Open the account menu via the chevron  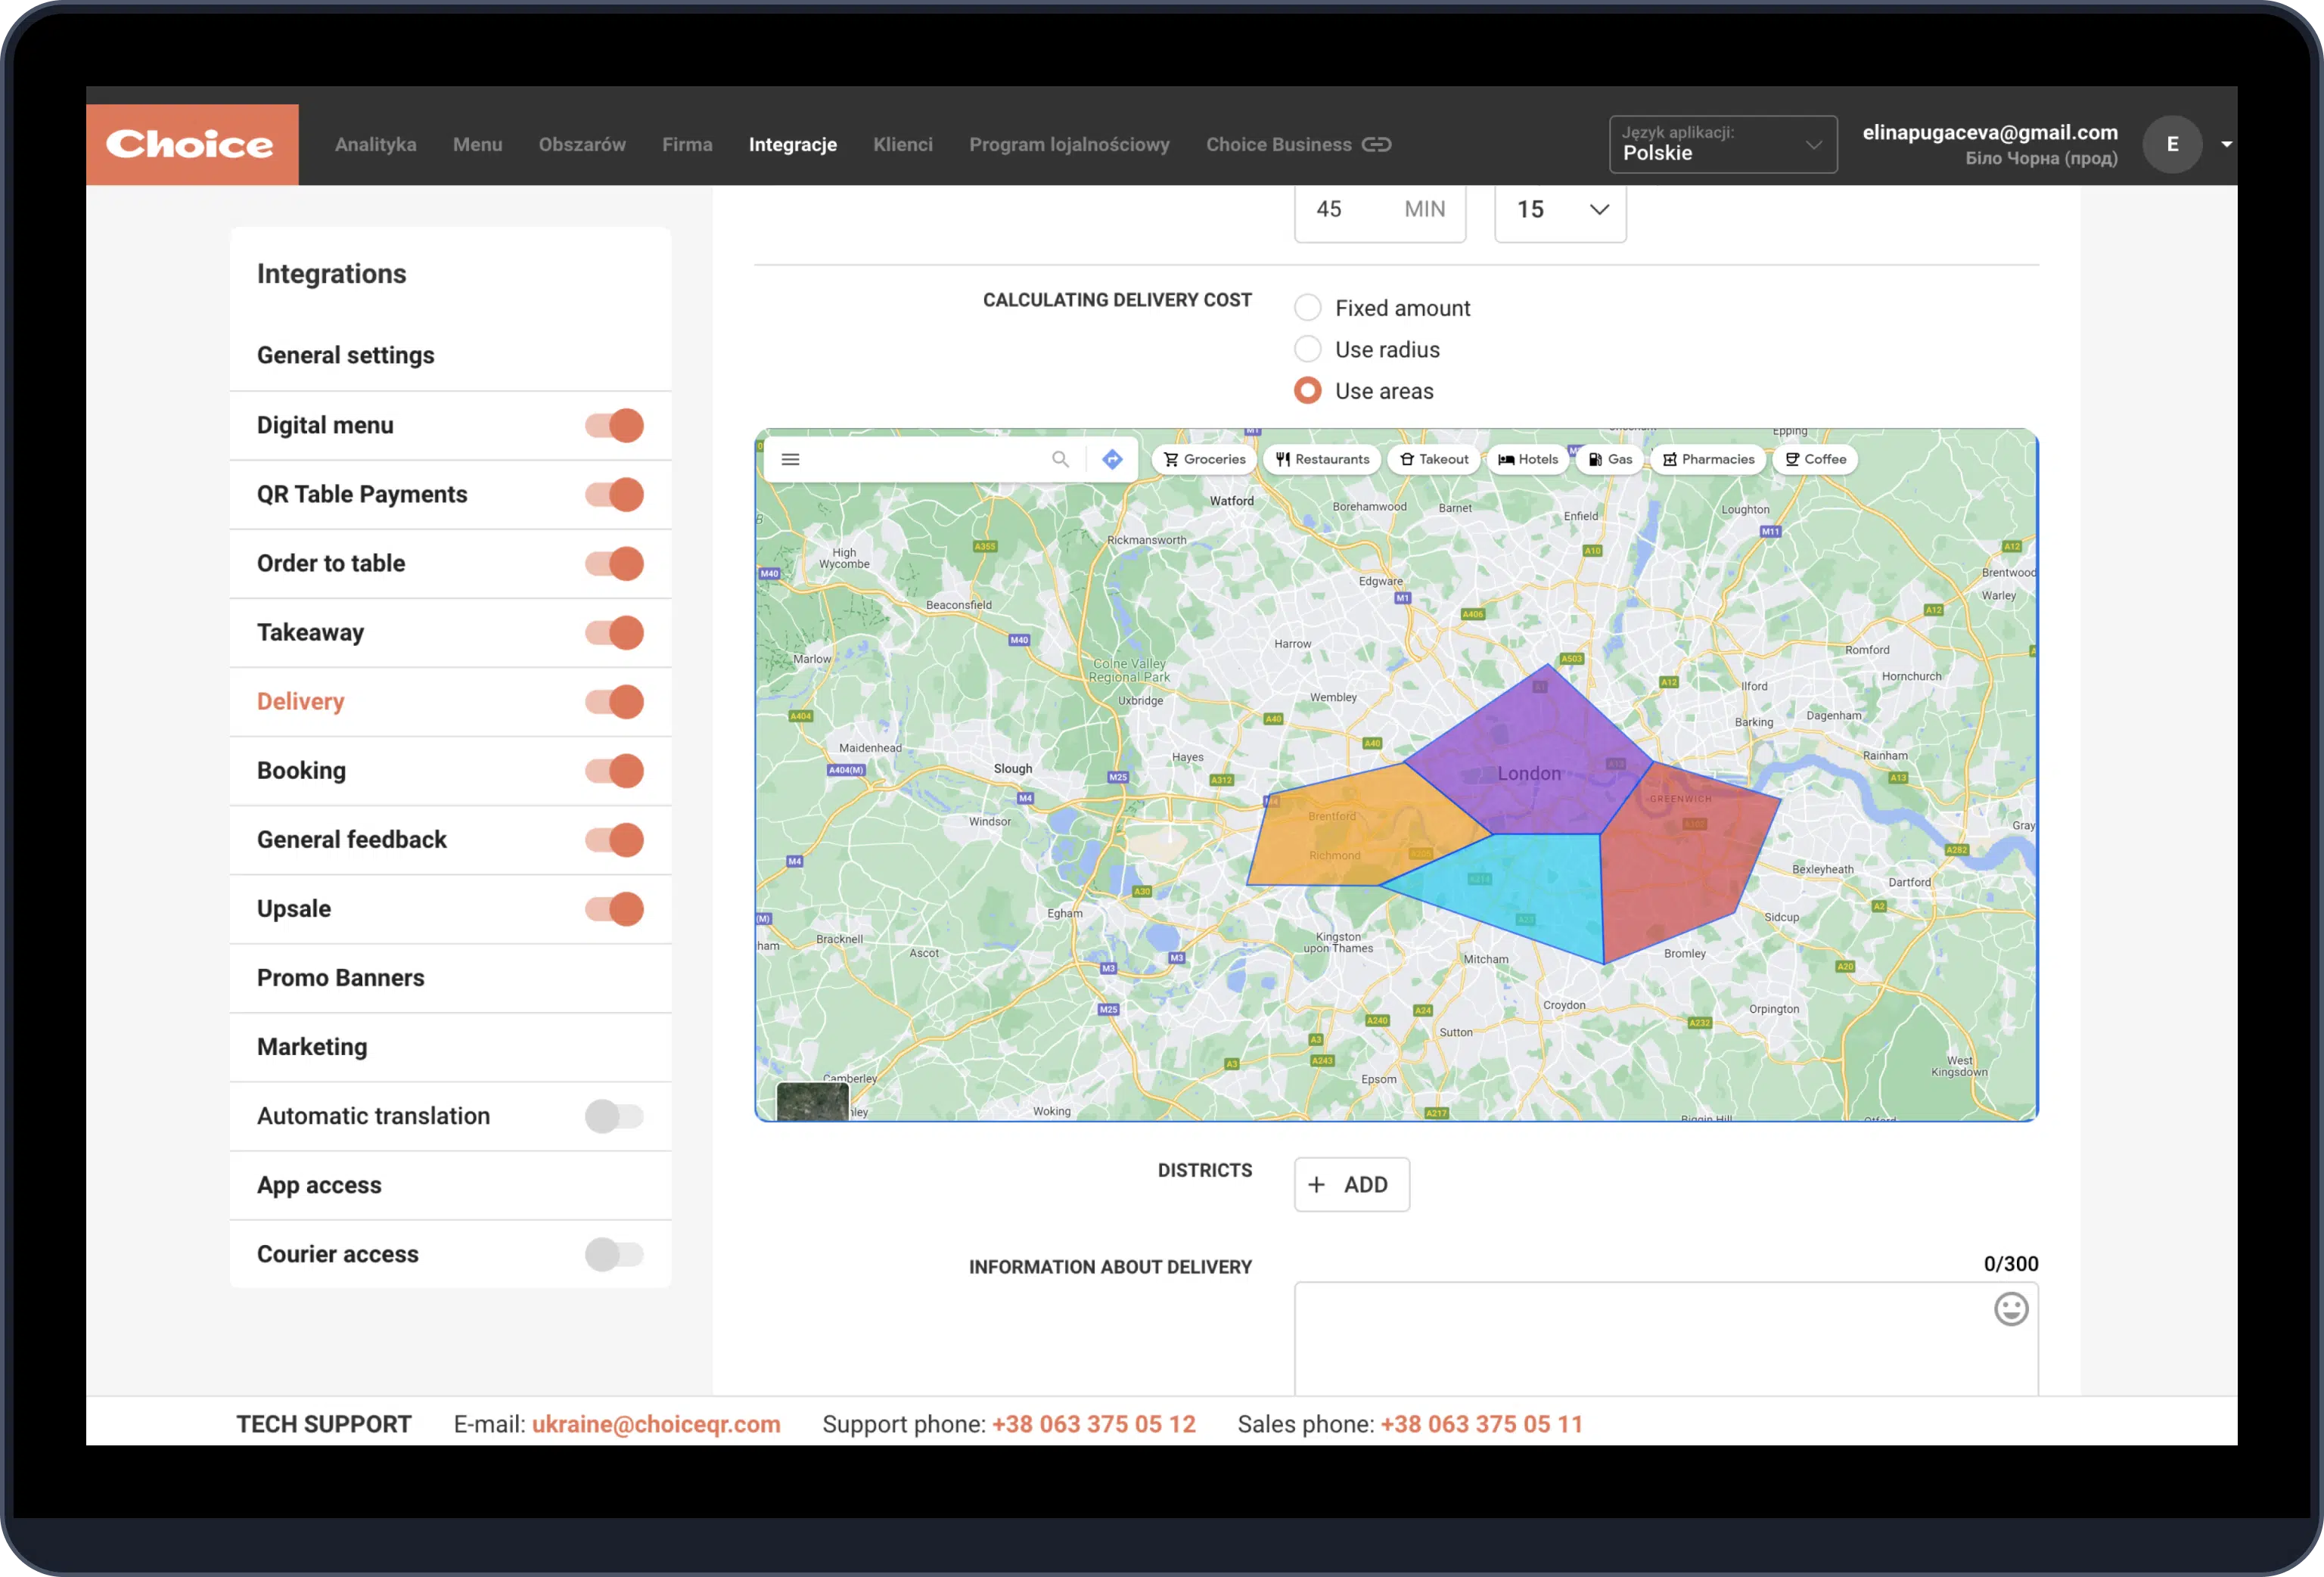coord(2227,144)
